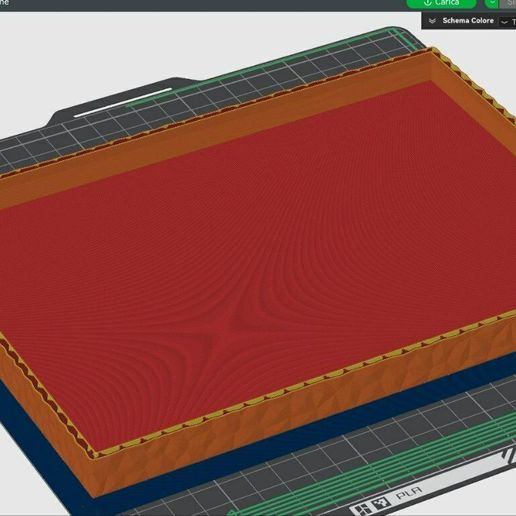Screen dimensions: 516x516
Task: Click the yellow inner wall line along the front edge
Action: click(300, 386)
